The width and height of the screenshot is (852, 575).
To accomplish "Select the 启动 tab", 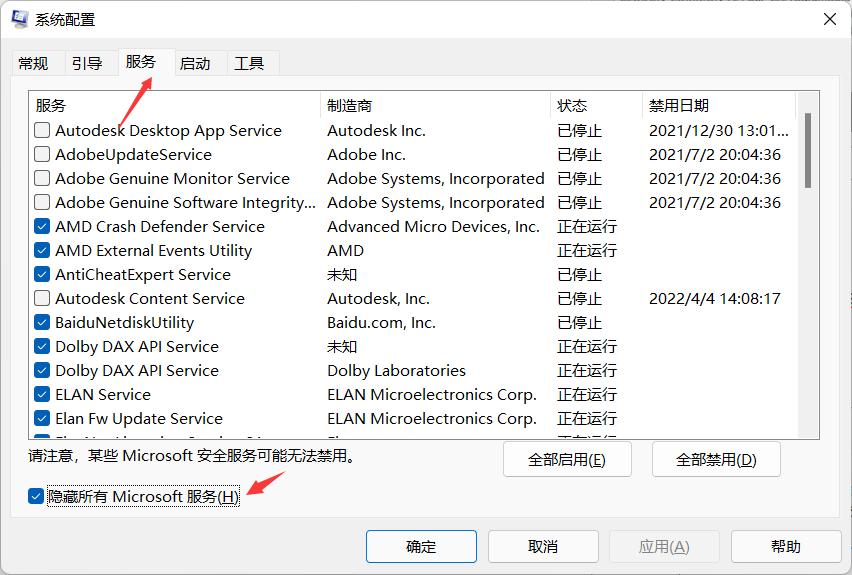I will pyautogui.click(x=195, y=63).
